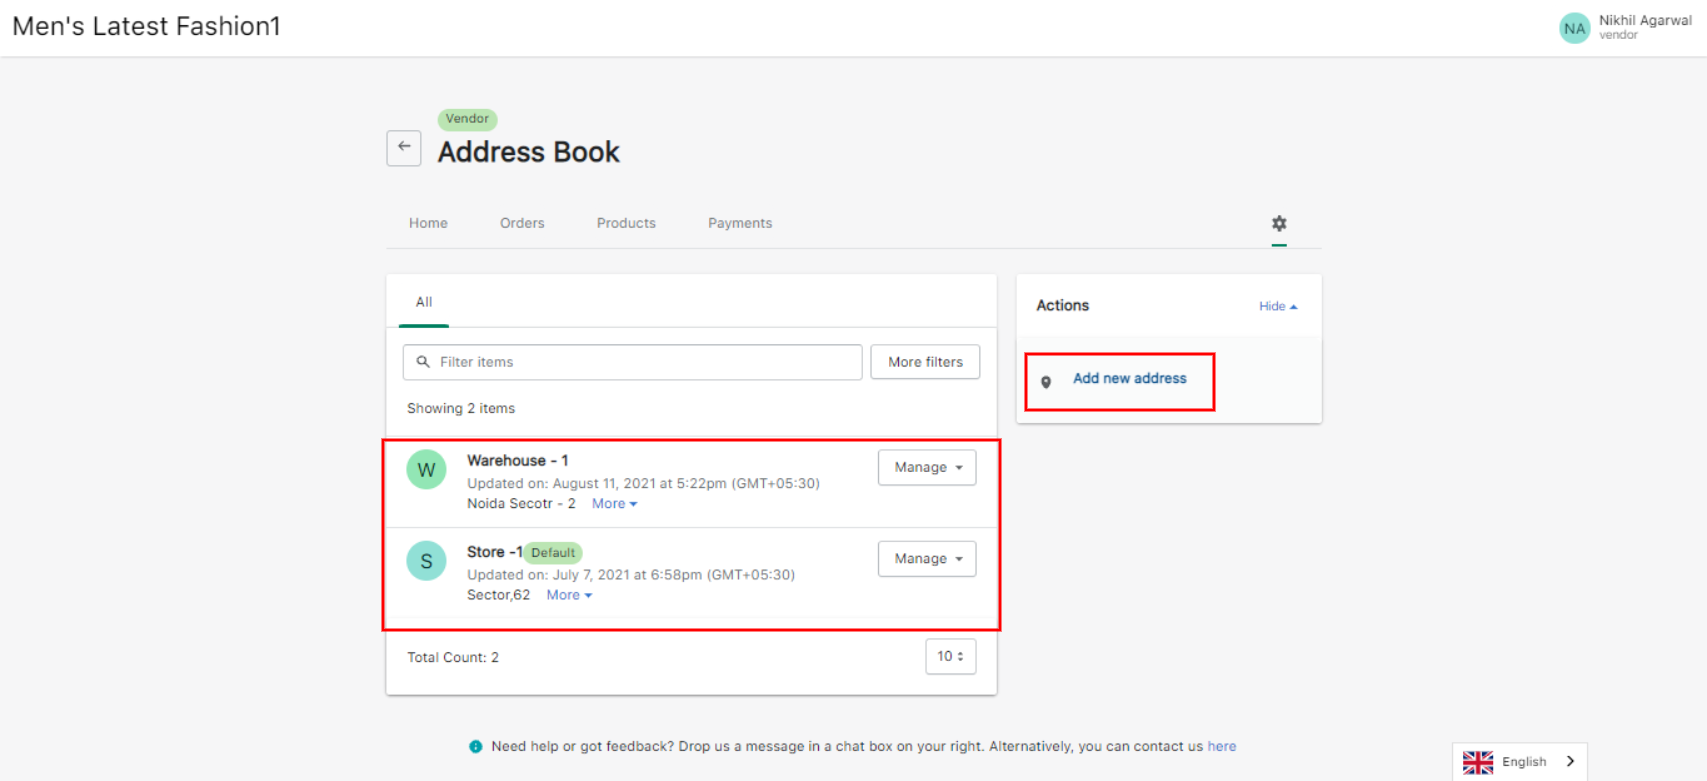Follow the 'here' contact link
This screenshot has height=781, width=1707.
[x=1222, y=746]
